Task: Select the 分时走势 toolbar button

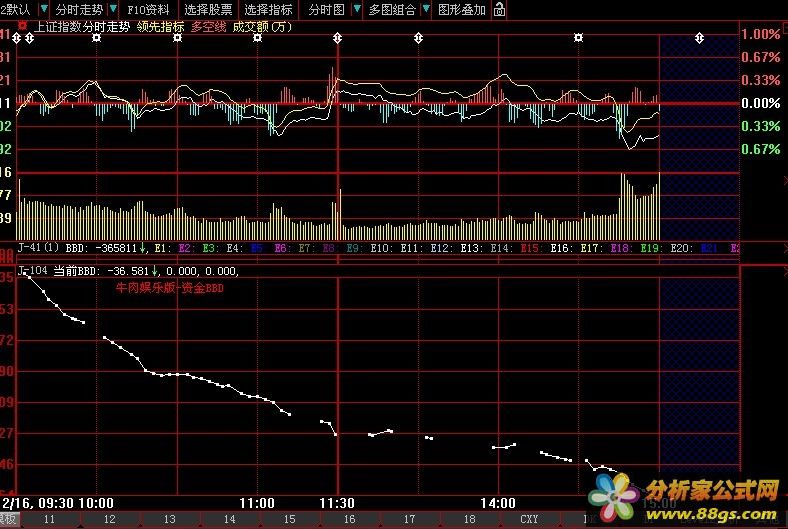Action: coord(79,10)
